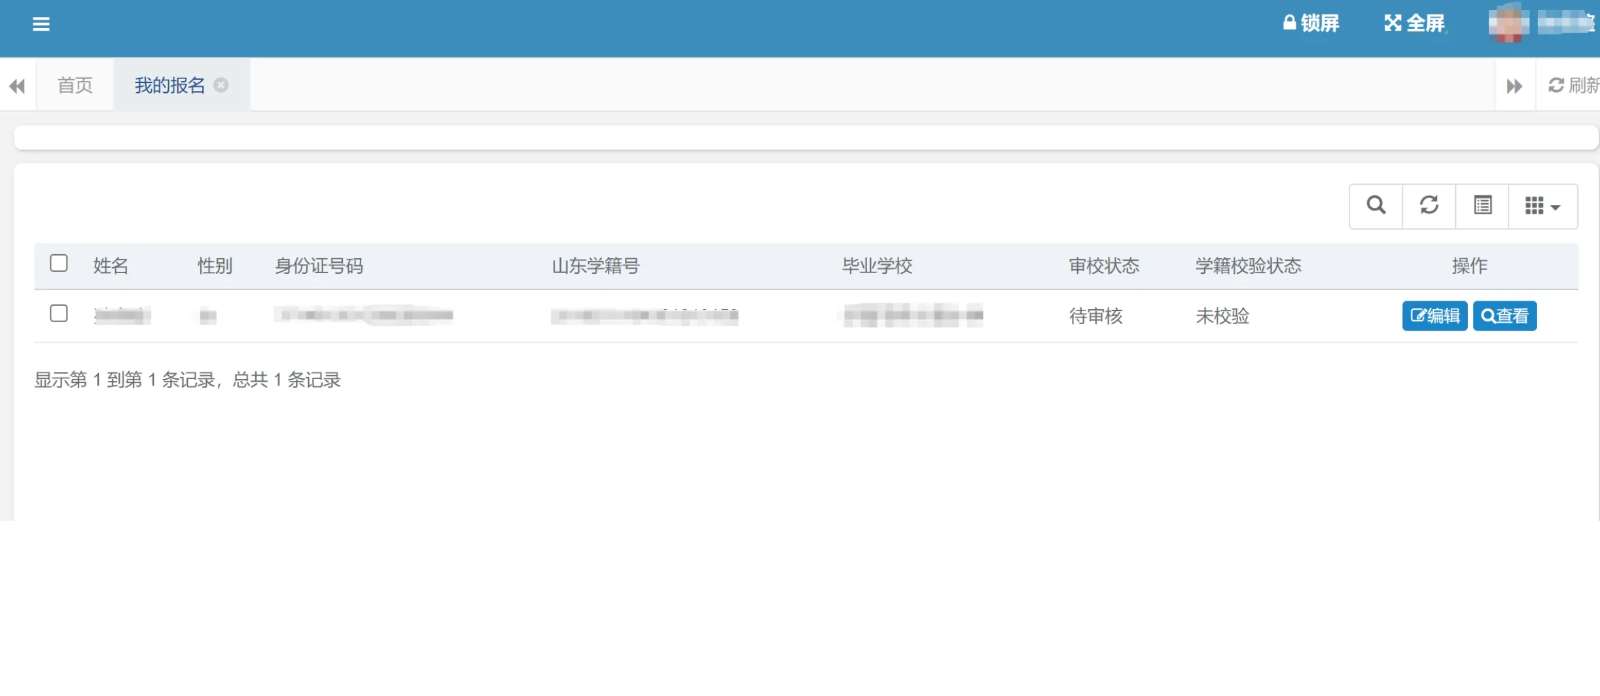The height and width of the screenshot is (696, 1600).
Task: Click the 审校状态 column header
Action: pos(1104,266)
